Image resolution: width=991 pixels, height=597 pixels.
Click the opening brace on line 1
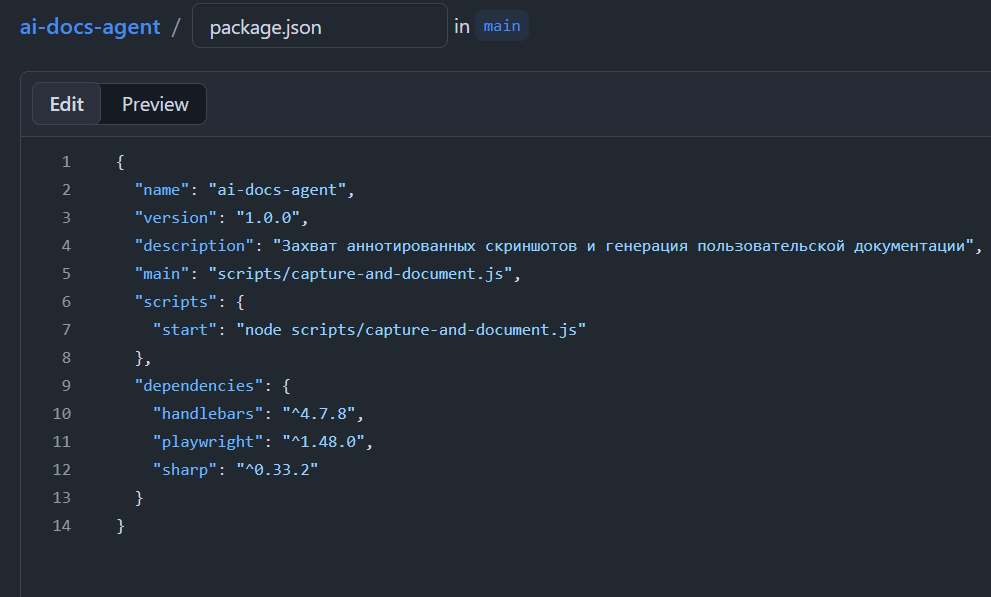click(x=121, y=162)
